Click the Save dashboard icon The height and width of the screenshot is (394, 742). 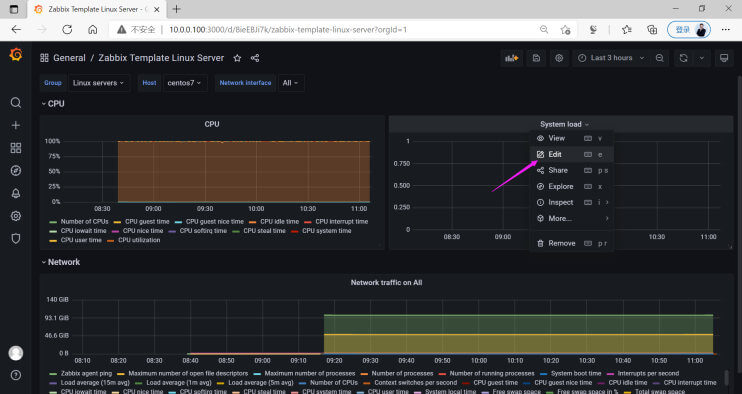coord(536,58)
